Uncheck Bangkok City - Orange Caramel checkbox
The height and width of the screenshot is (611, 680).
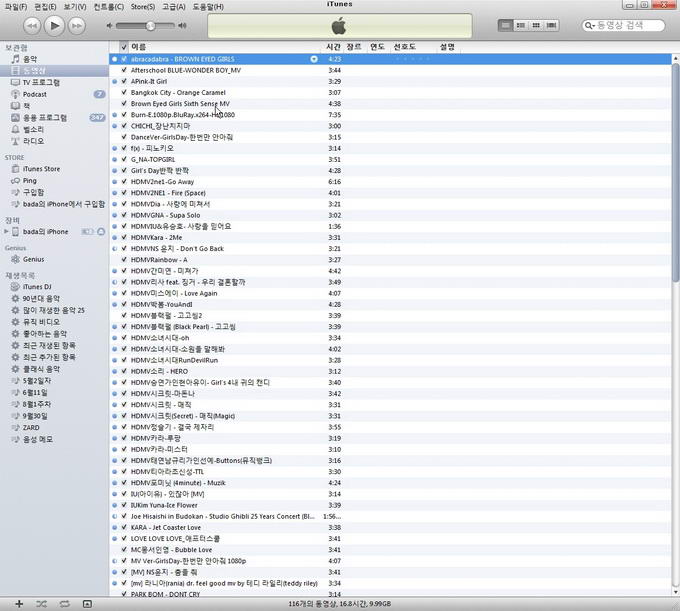point(124,92)
